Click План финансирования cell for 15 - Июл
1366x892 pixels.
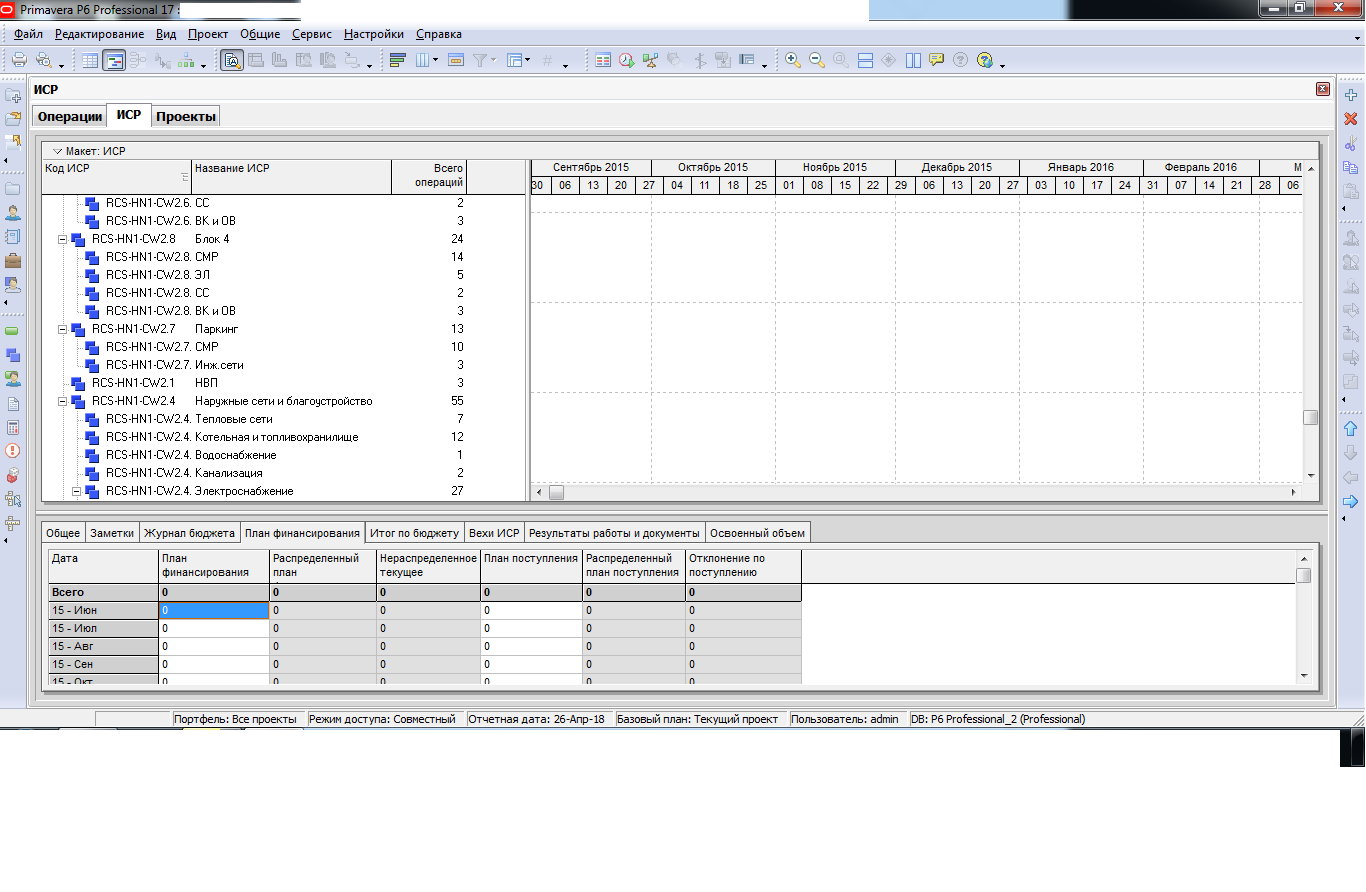[214, 628]
